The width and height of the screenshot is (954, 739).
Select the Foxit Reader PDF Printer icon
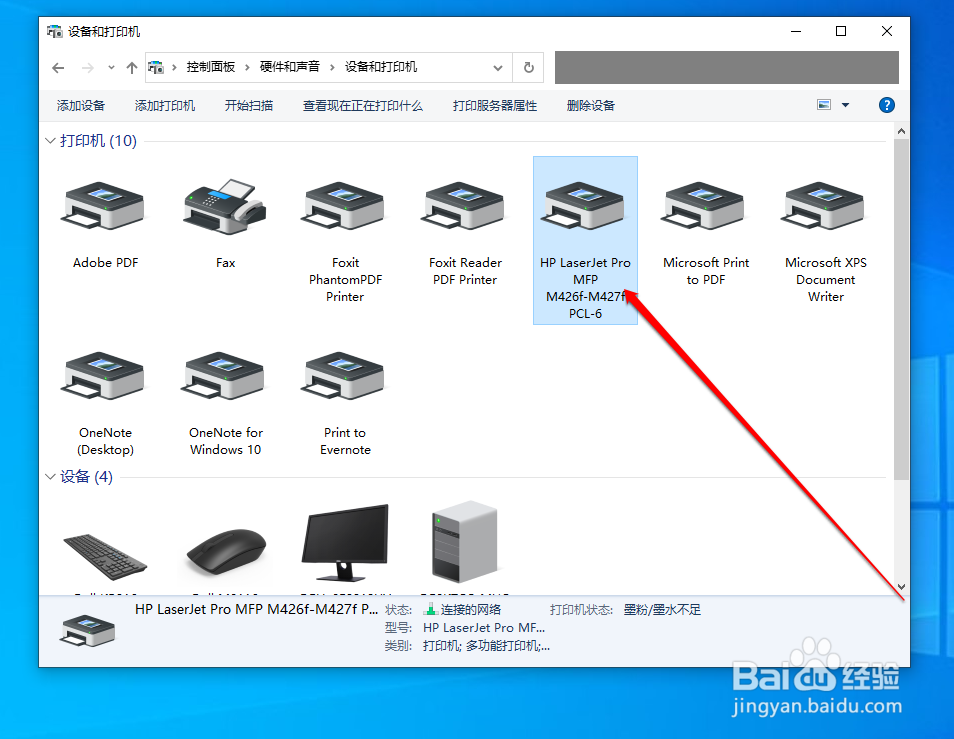[464, 205]
